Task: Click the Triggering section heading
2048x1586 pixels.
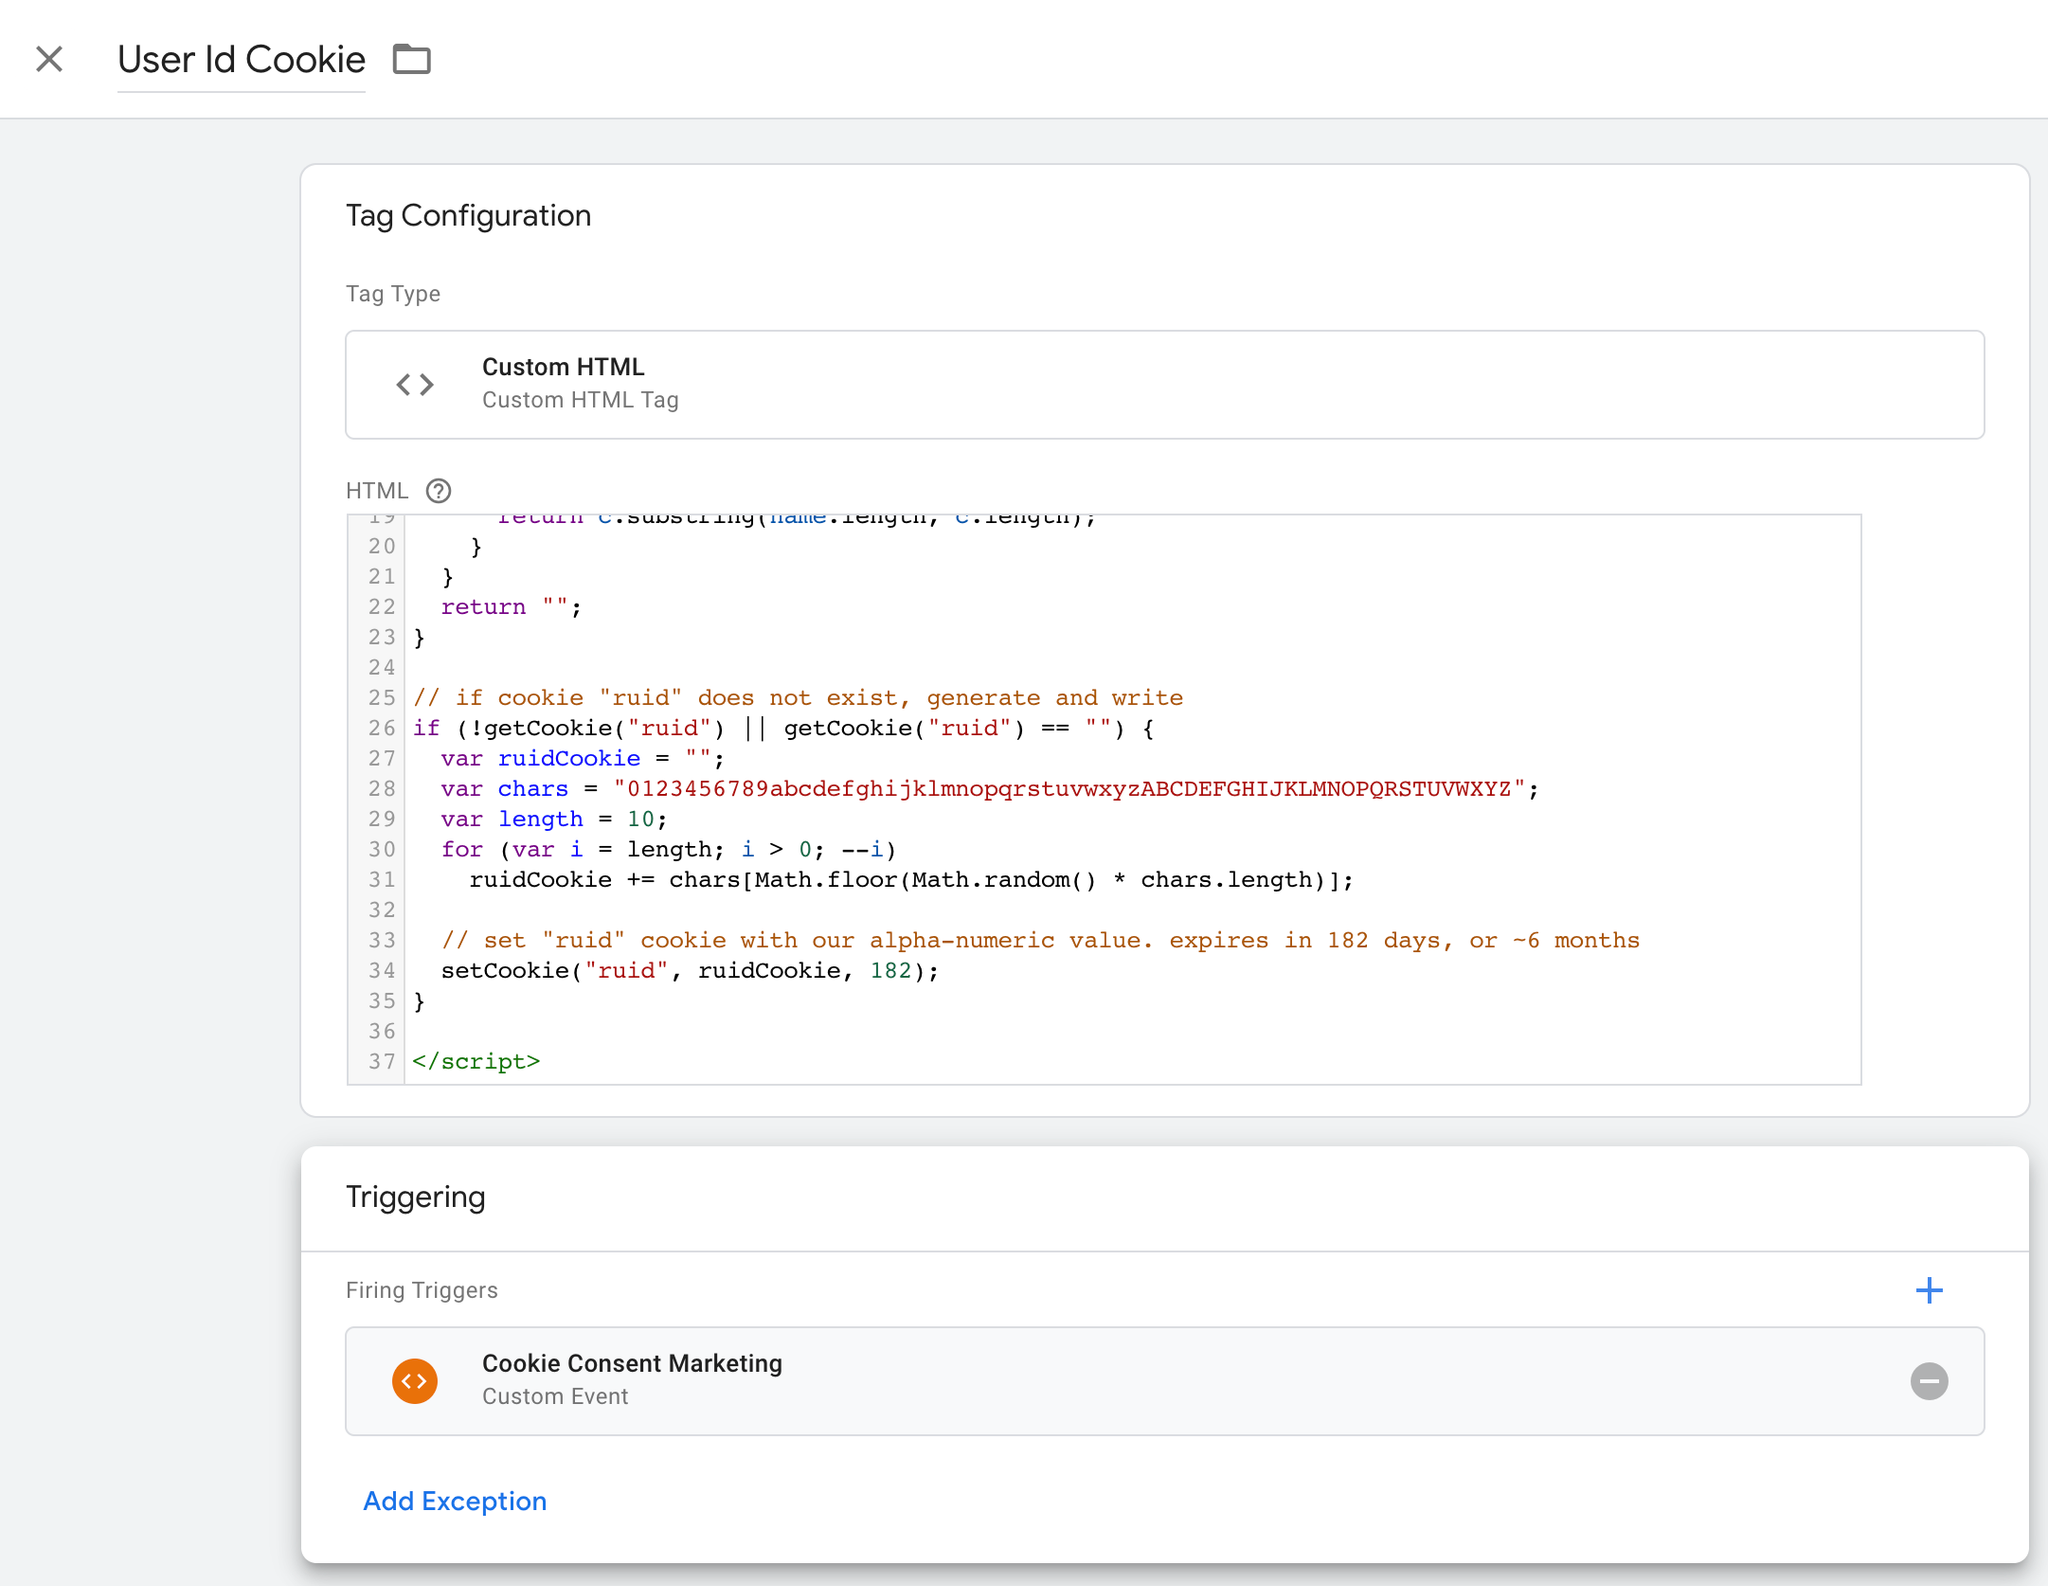Action: coord(415,1197)
